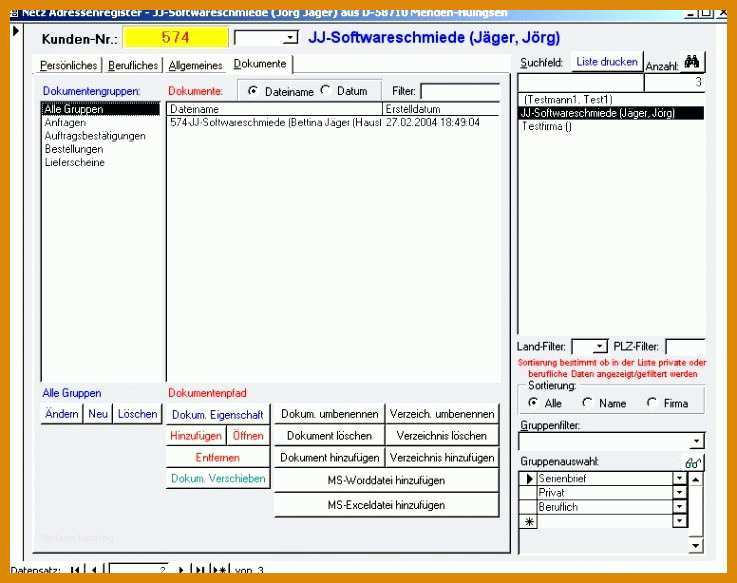Switch to the Allgemeines tab
The image size is (737, 583).
pos(195,65)
